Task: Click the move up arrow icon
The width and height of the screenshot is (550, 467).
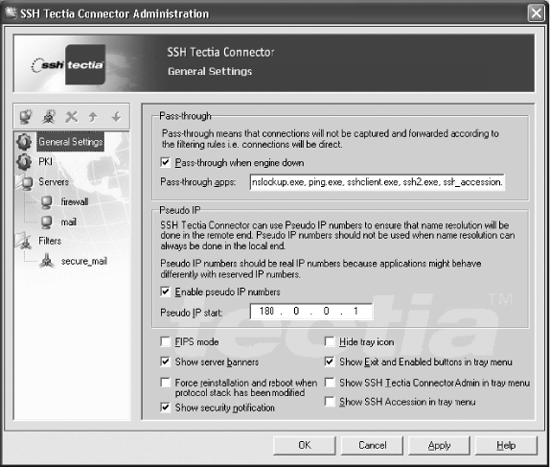Action: pyautogui.click(x=93, y=116)
